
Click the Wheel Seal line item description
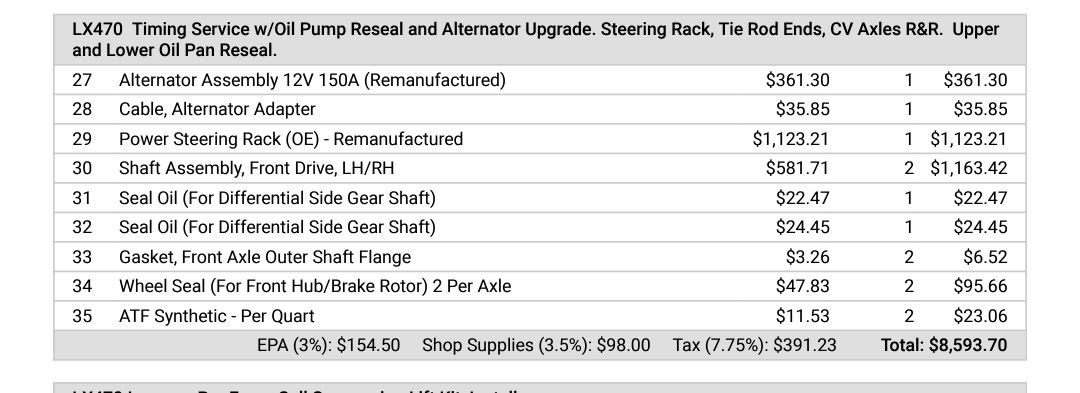tap(315, 286)
